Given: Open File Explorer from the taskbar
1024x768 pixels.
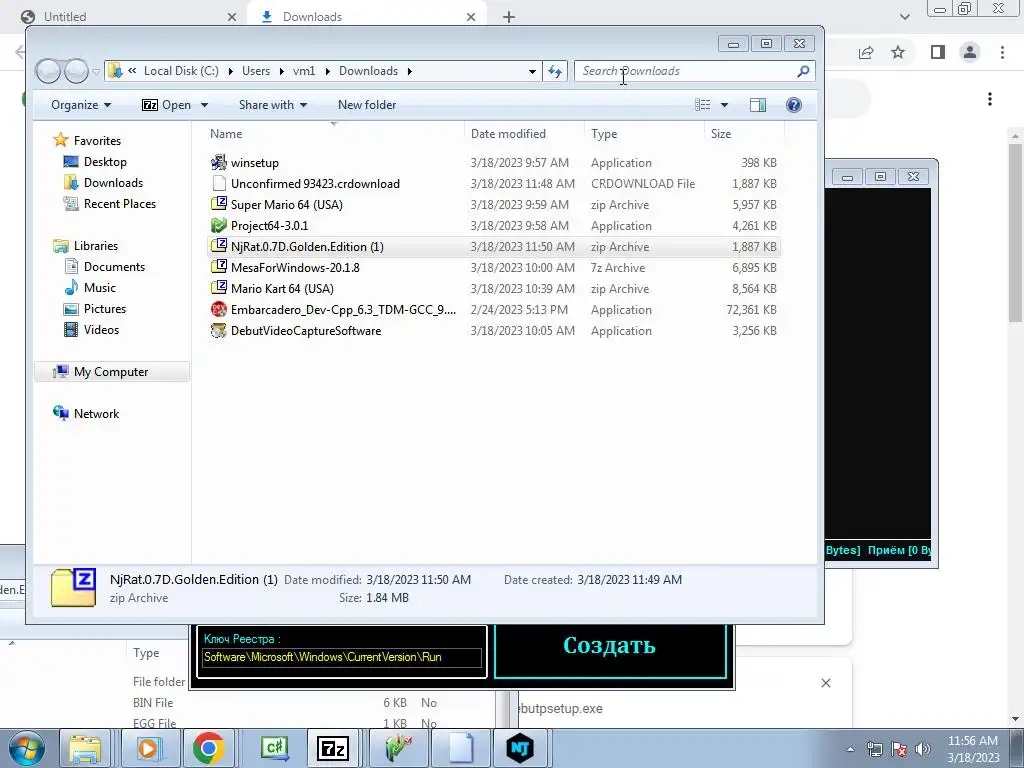Looking at the screenshot, I should pos(86,748).
